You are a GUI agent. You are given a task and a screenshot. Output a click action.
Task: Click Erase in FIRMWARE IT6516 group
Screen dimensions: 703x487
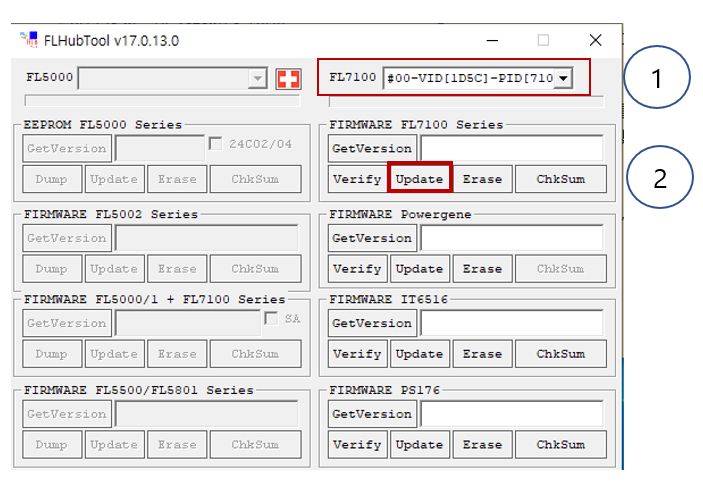tap(482, 354)
